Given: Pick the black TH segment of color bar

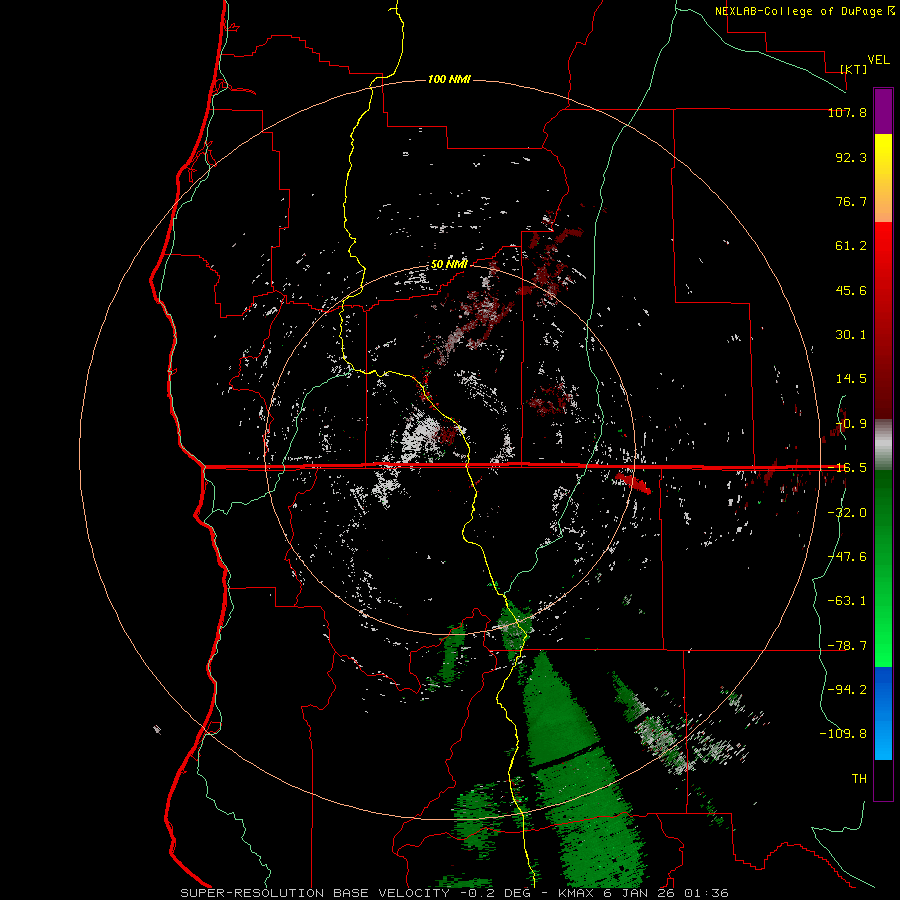Looking at the screenshot, I should [883, 780].
